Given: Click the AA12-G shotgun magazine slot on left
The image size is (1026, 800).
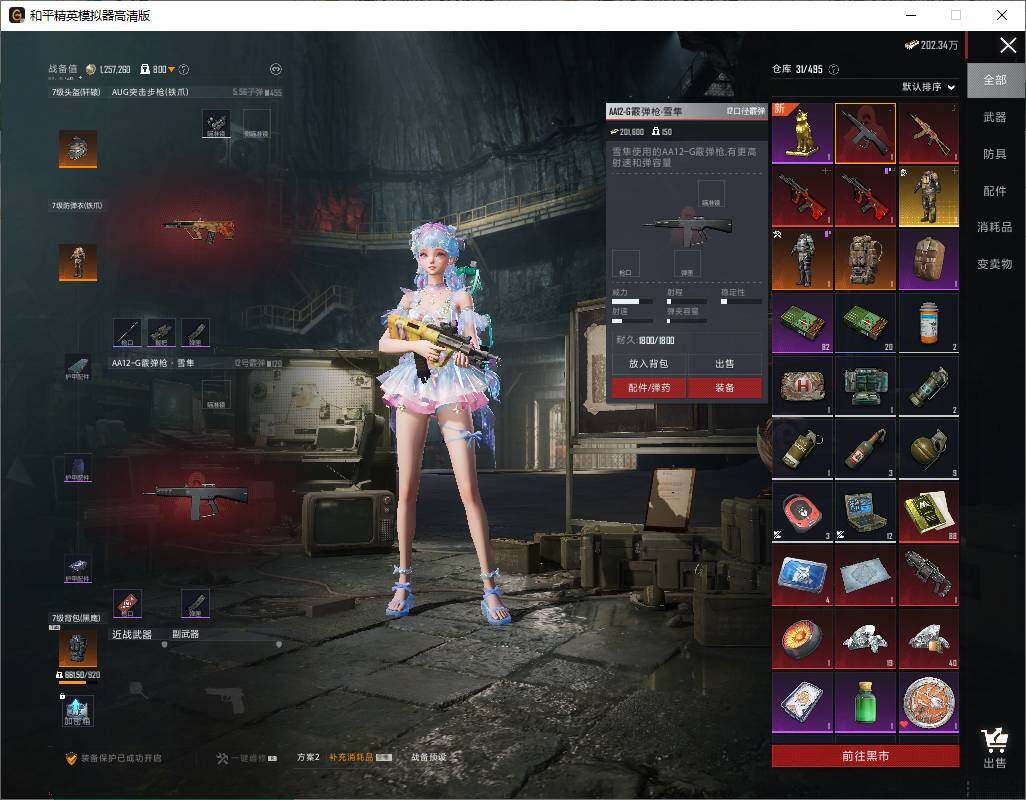Looking at the screenshot, I should pos(196,603).
